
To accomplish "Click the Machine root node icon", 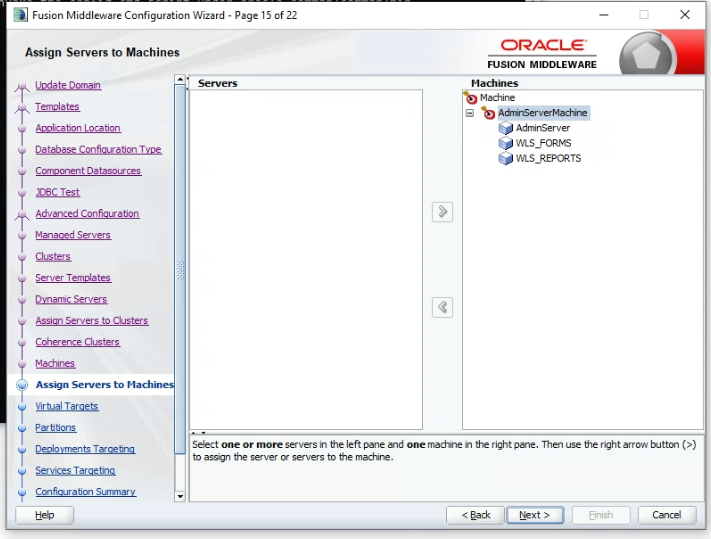I will [471, 97].
